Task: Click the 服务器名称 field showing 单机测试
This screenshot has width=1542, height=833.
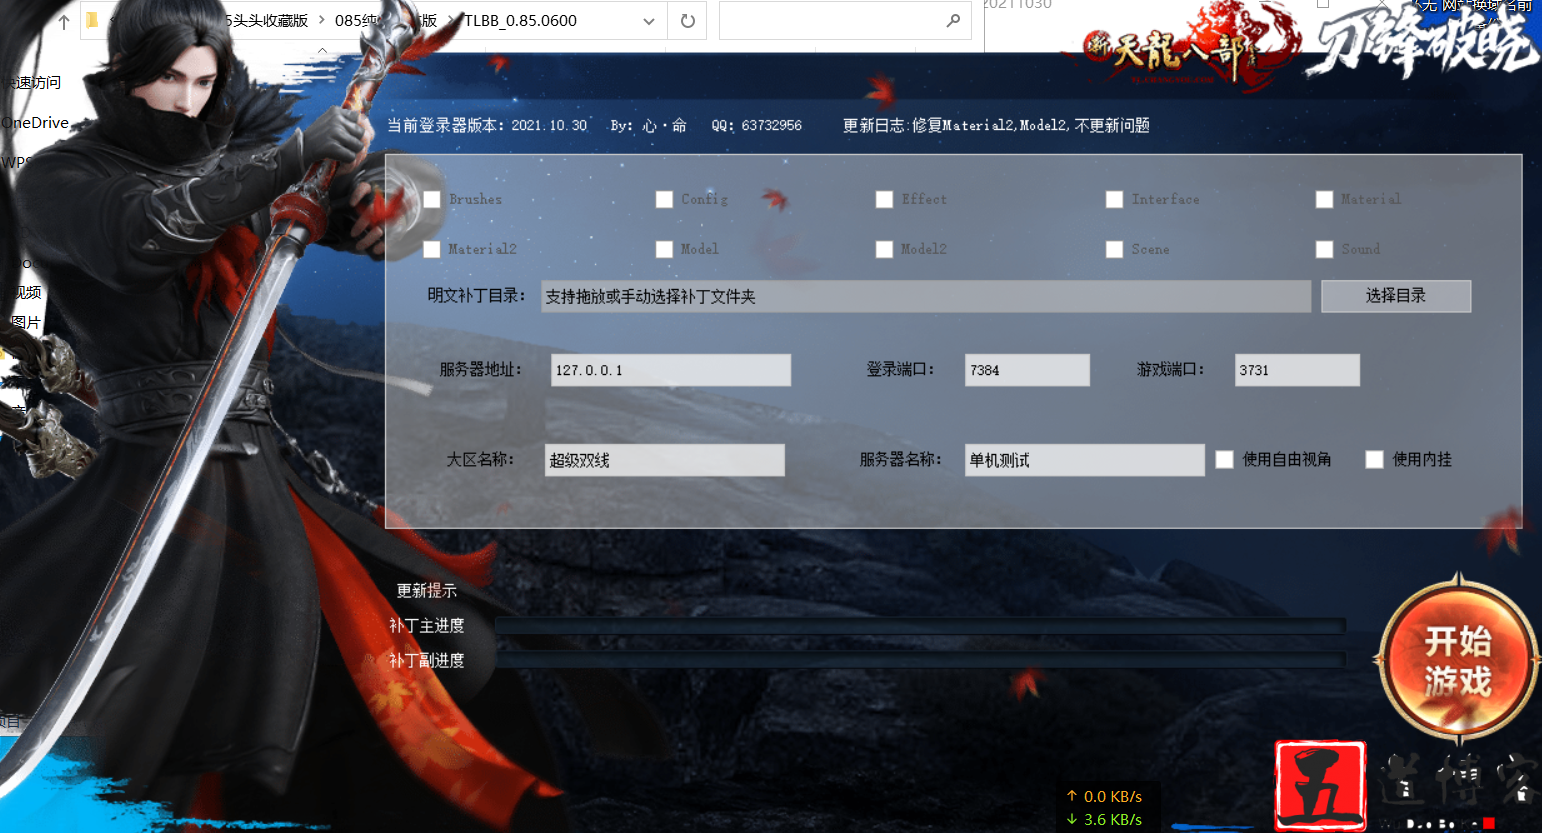Action: (x=1085, y=460)
